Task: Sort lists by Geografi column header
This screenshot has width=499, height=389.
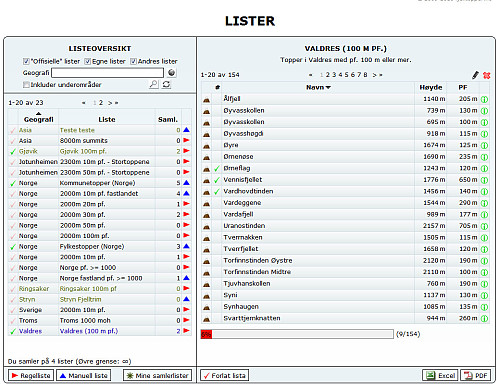Action: (x=39, y=119)
